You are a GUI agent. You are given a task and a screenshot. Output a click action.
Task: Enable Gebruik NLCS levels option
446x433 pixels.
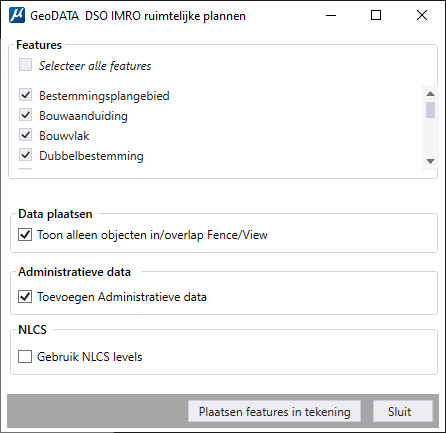25,356
